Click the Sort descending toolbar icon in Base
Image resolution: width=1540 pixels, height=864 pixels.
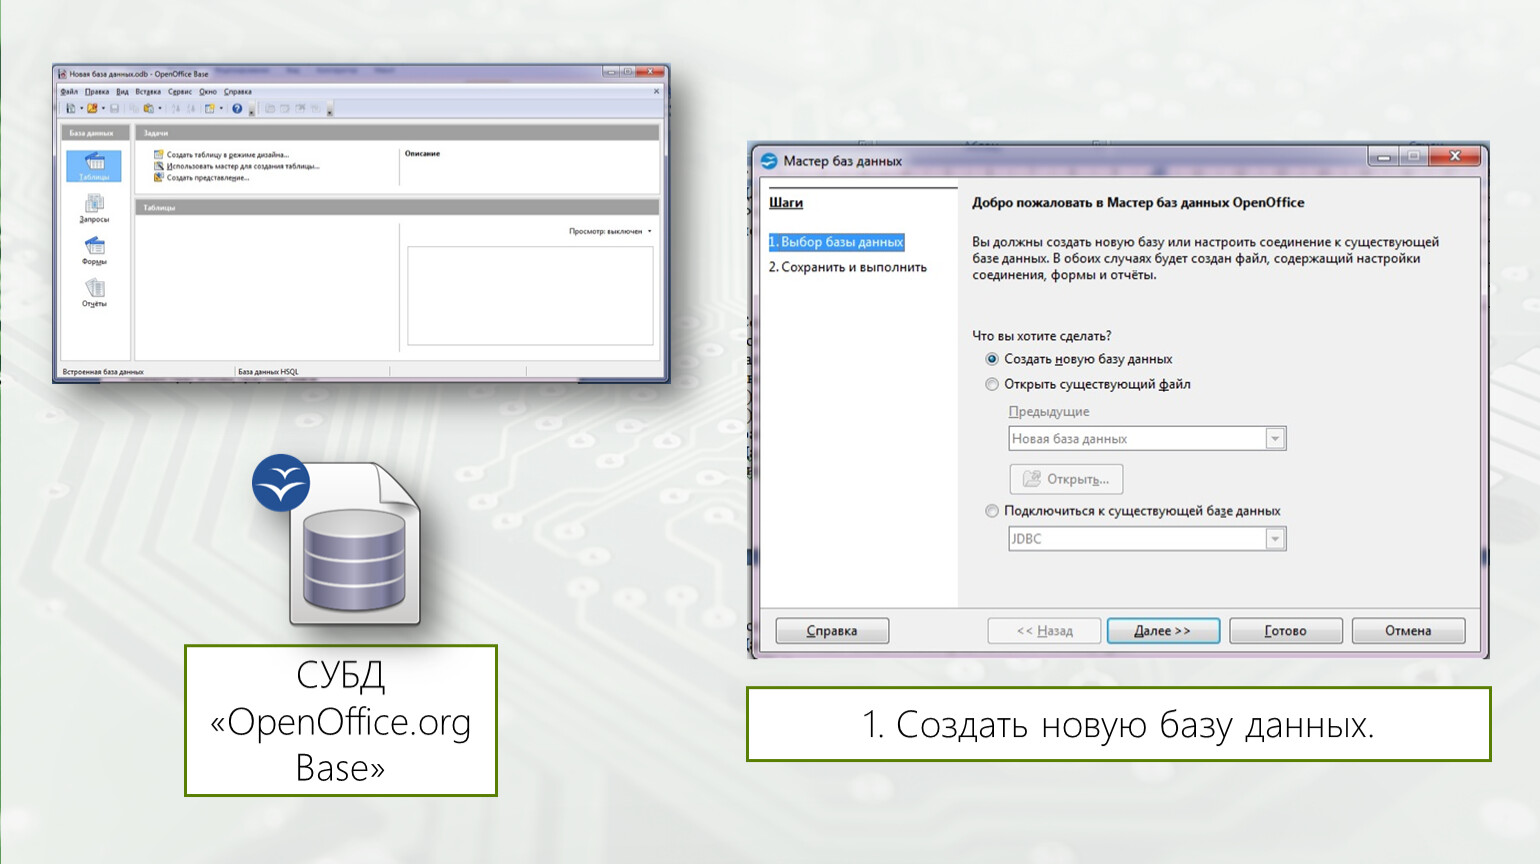(x=191, y=108)
